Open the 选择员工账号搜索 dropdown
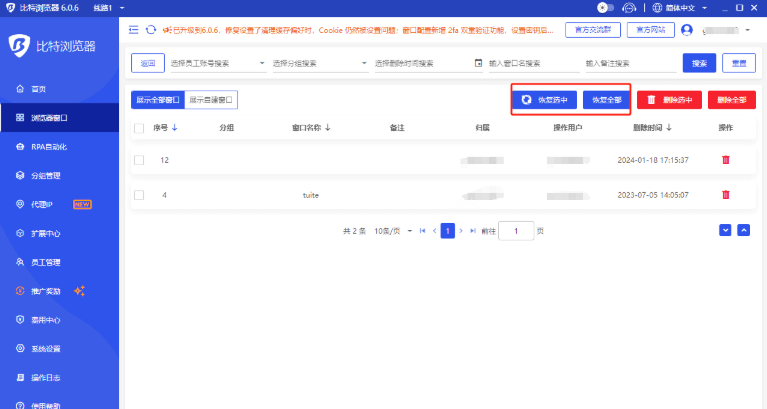The width and height of the screenshot is (767, 409). [218, 63]
